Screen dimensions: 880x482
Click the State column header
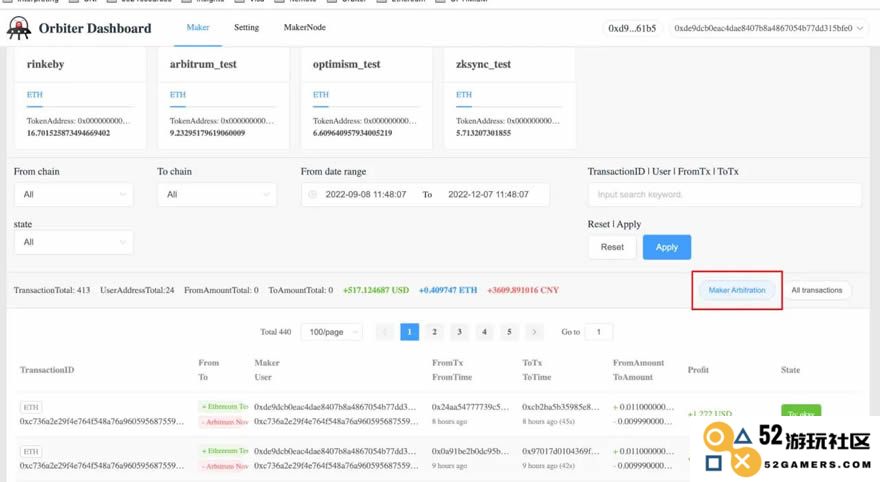pyautogui.click(x=790, y=370)
